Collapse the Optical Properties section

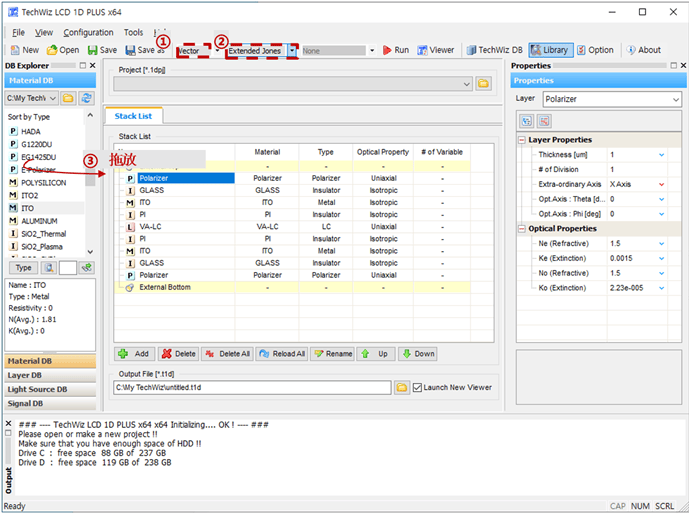point(521,229)
